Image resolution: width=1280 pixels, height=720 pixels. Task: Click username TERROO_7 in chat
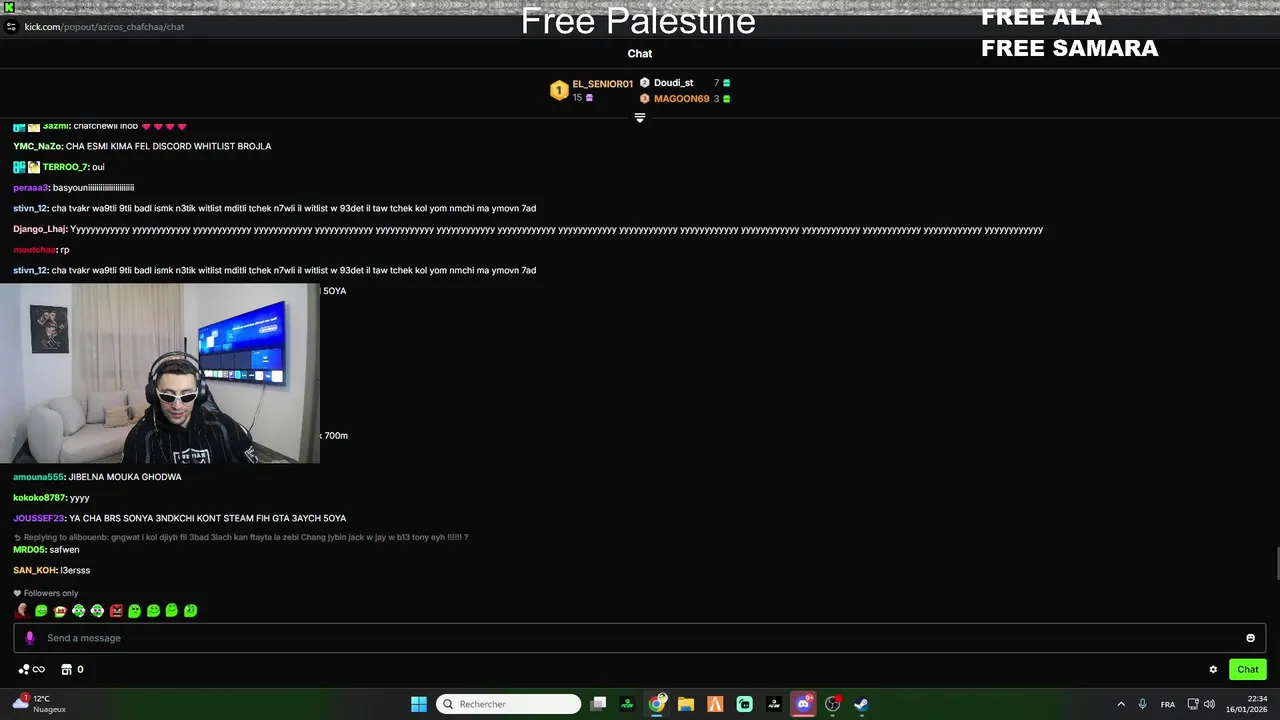click(65, 167)
